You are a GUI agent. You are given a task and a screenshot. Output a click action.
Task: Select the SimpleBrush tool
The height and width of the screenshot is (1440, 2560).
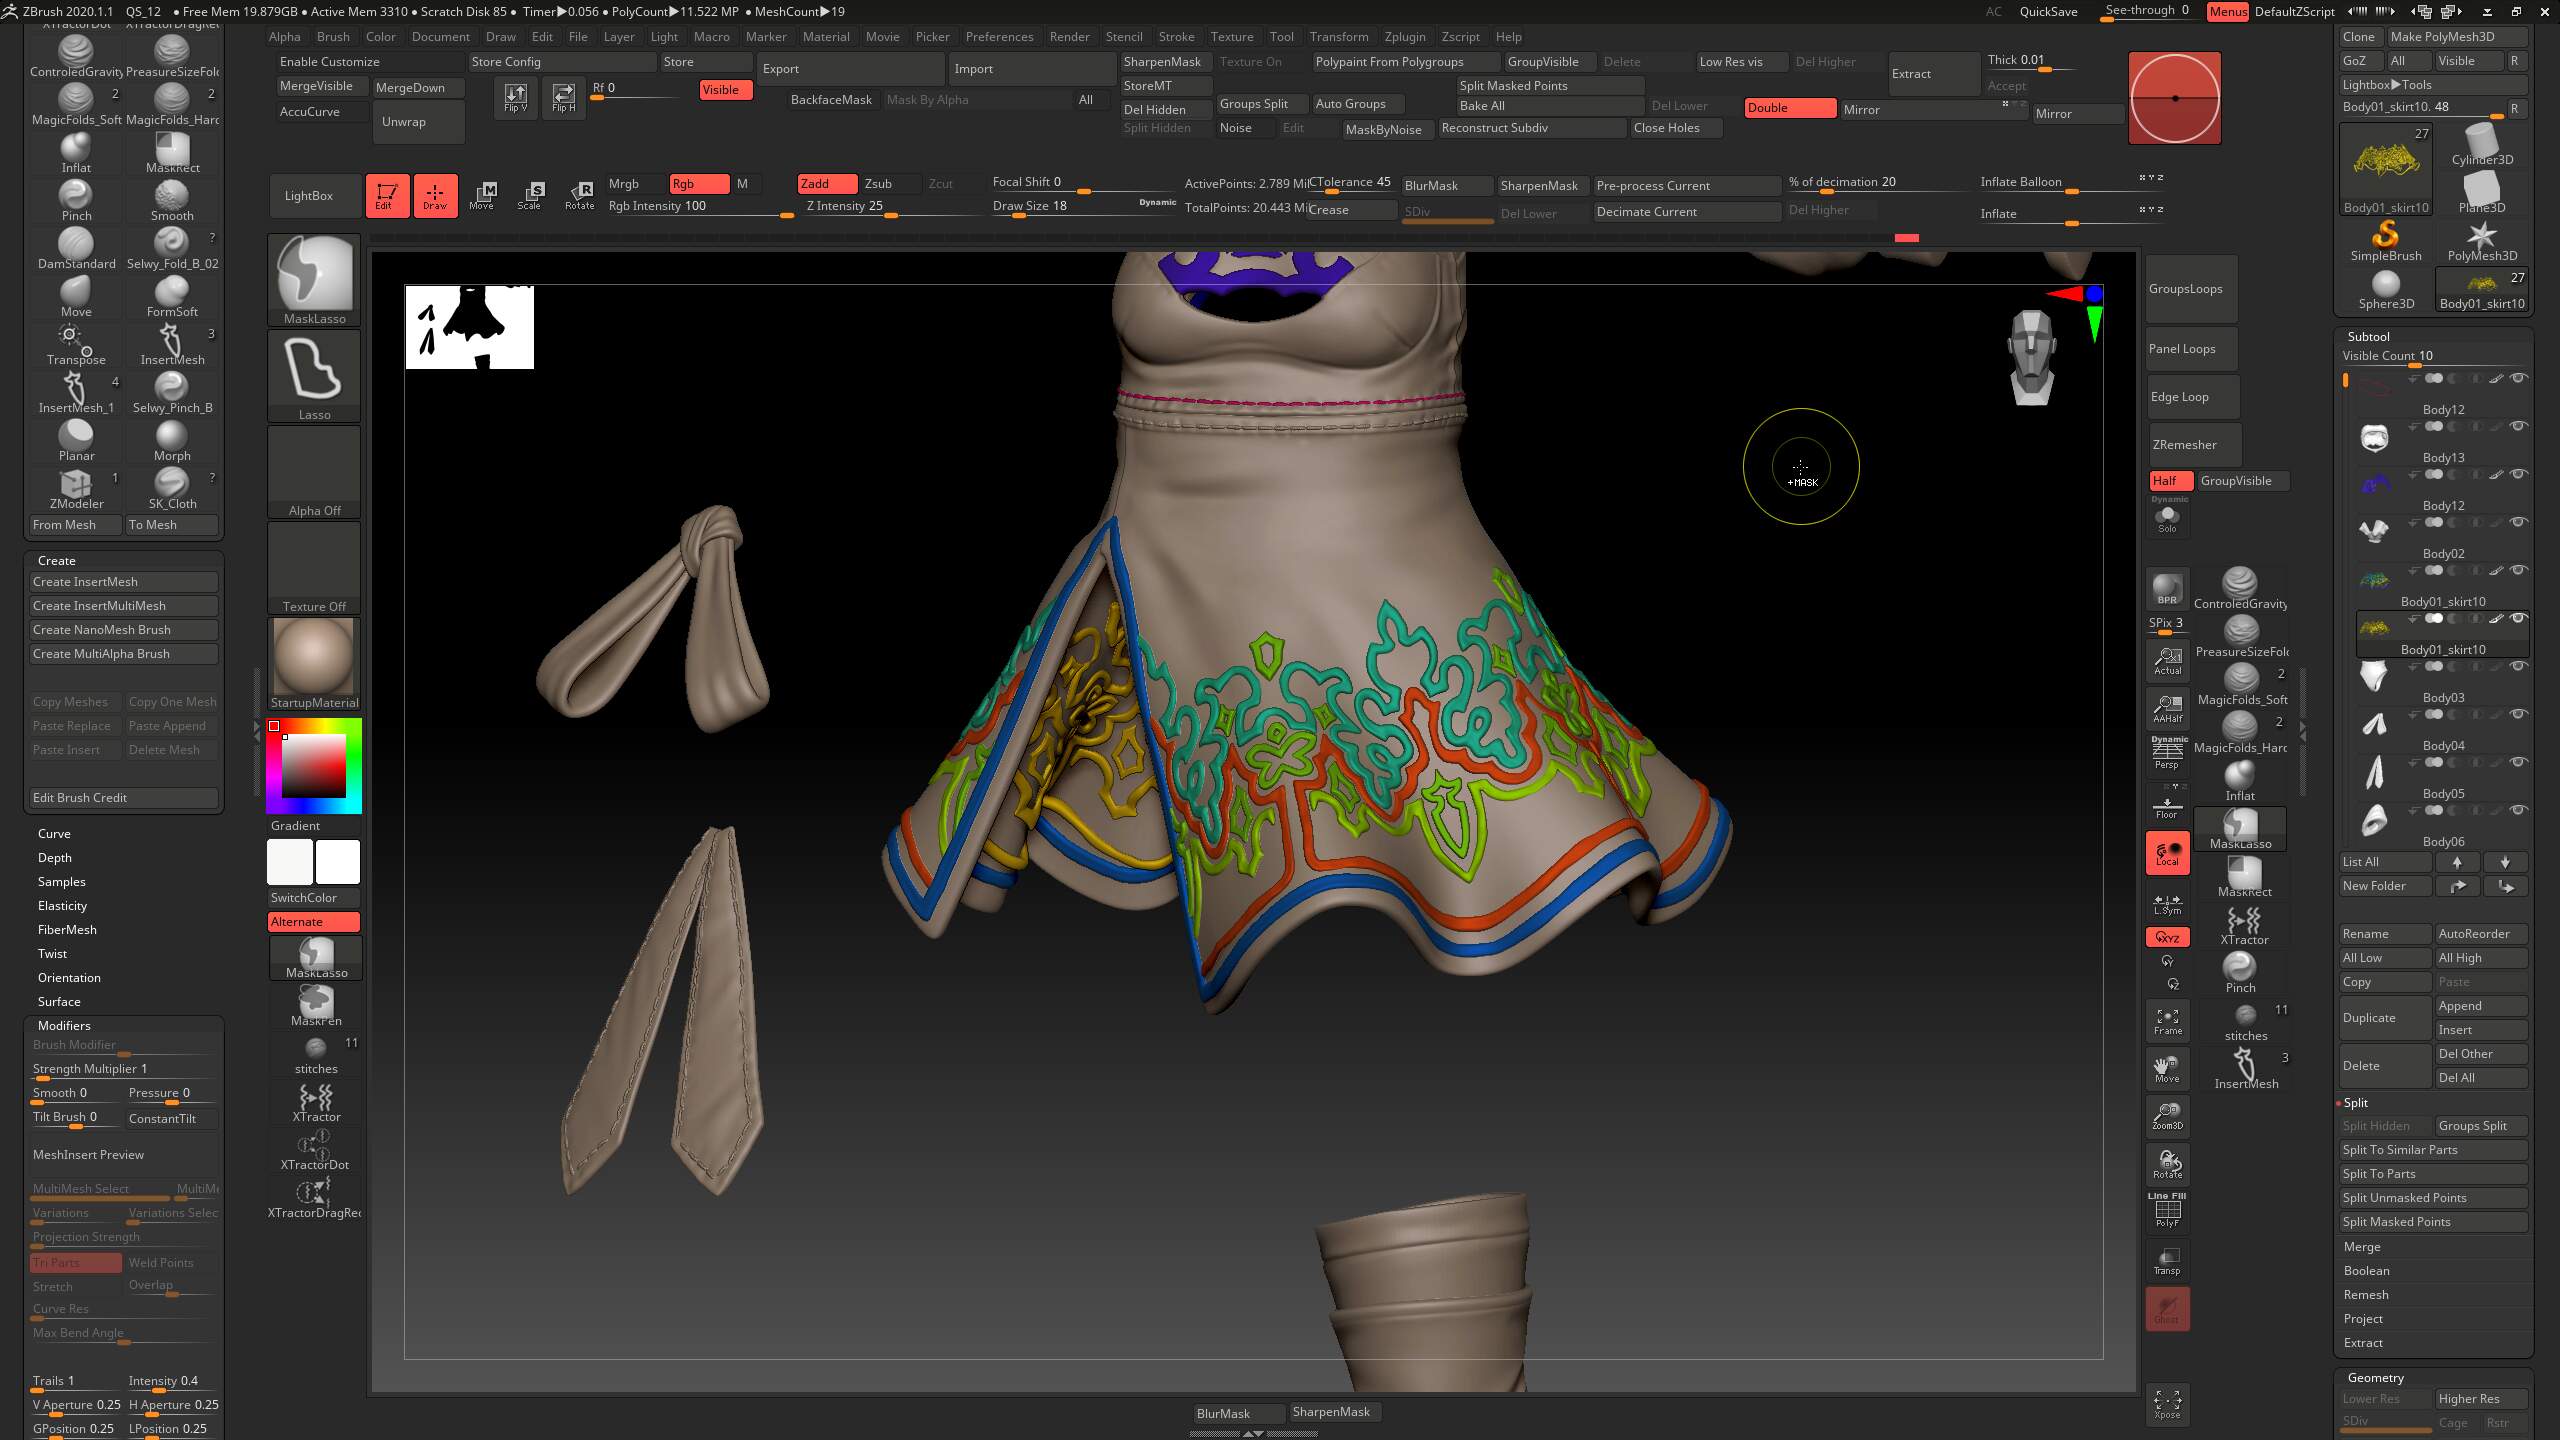(x=2386, y=241)
